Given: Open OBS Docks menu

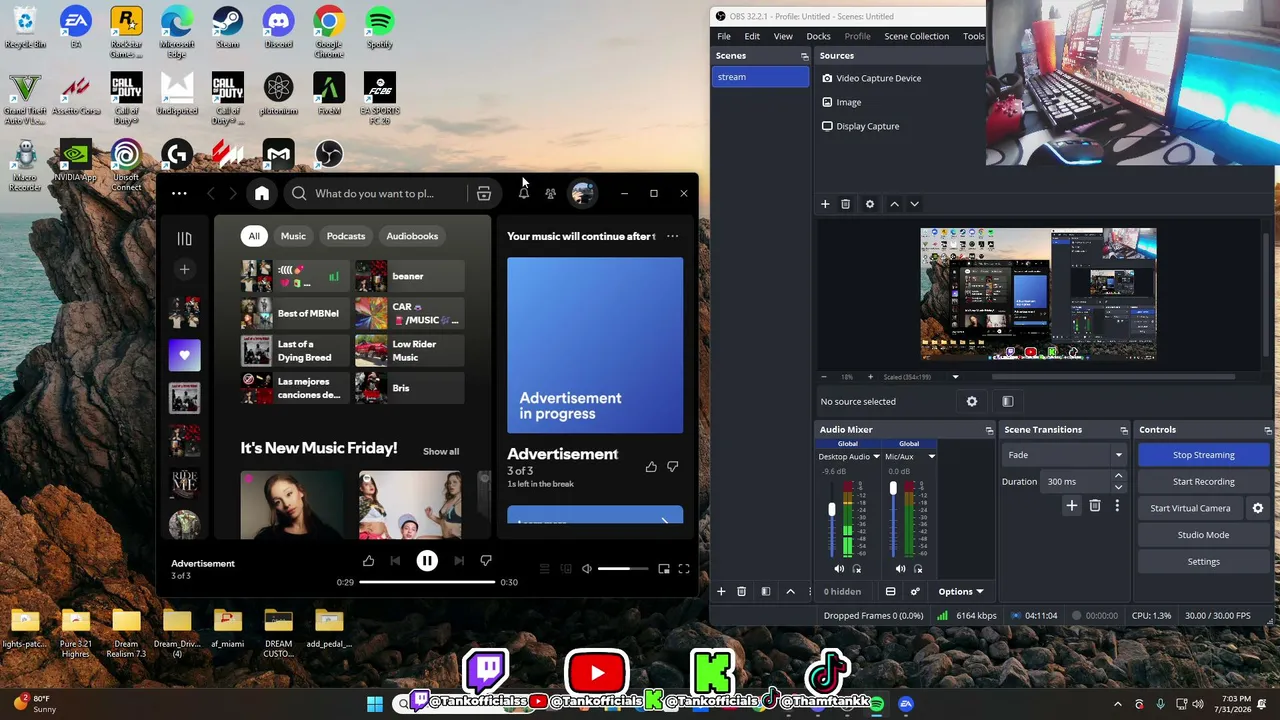Looking at the screenshot, I should click(818, 36).
